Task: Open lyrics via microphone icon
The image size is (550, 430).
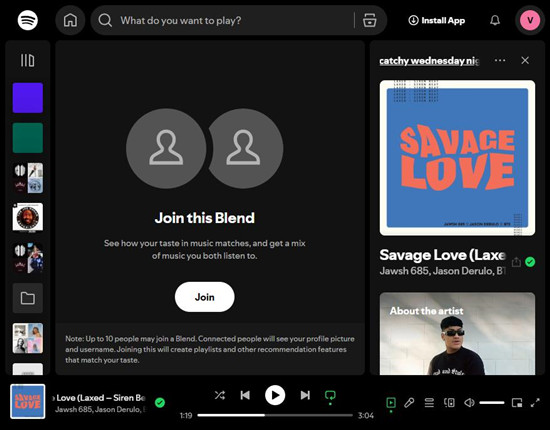Action: pyautogui.click(x=409, y=403)
